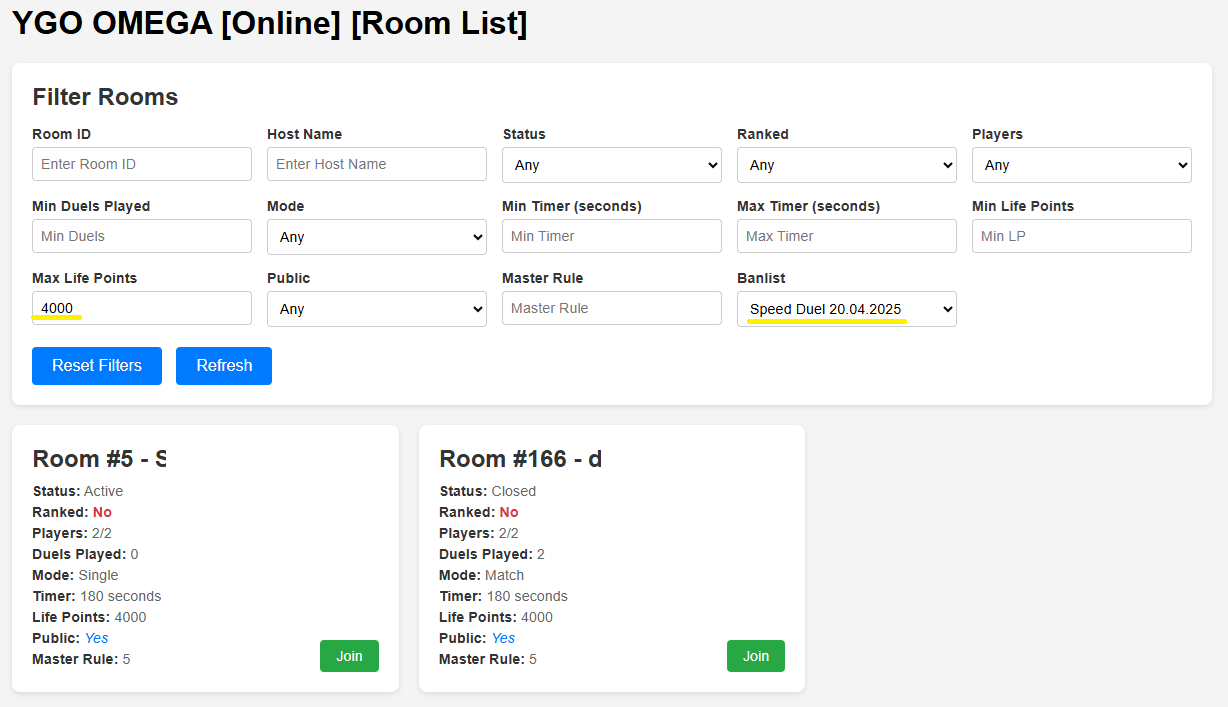Open the Banlist dropdown showing Speed Duel 20.04.2025
The width and height of the screenshot is (1228, 707).
(847, 309)
